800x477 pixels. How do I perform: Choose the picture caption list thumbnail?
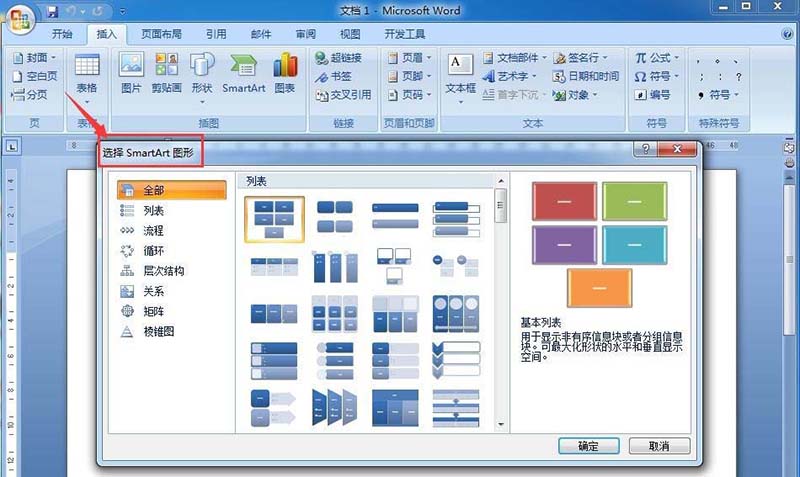point(394,266)
